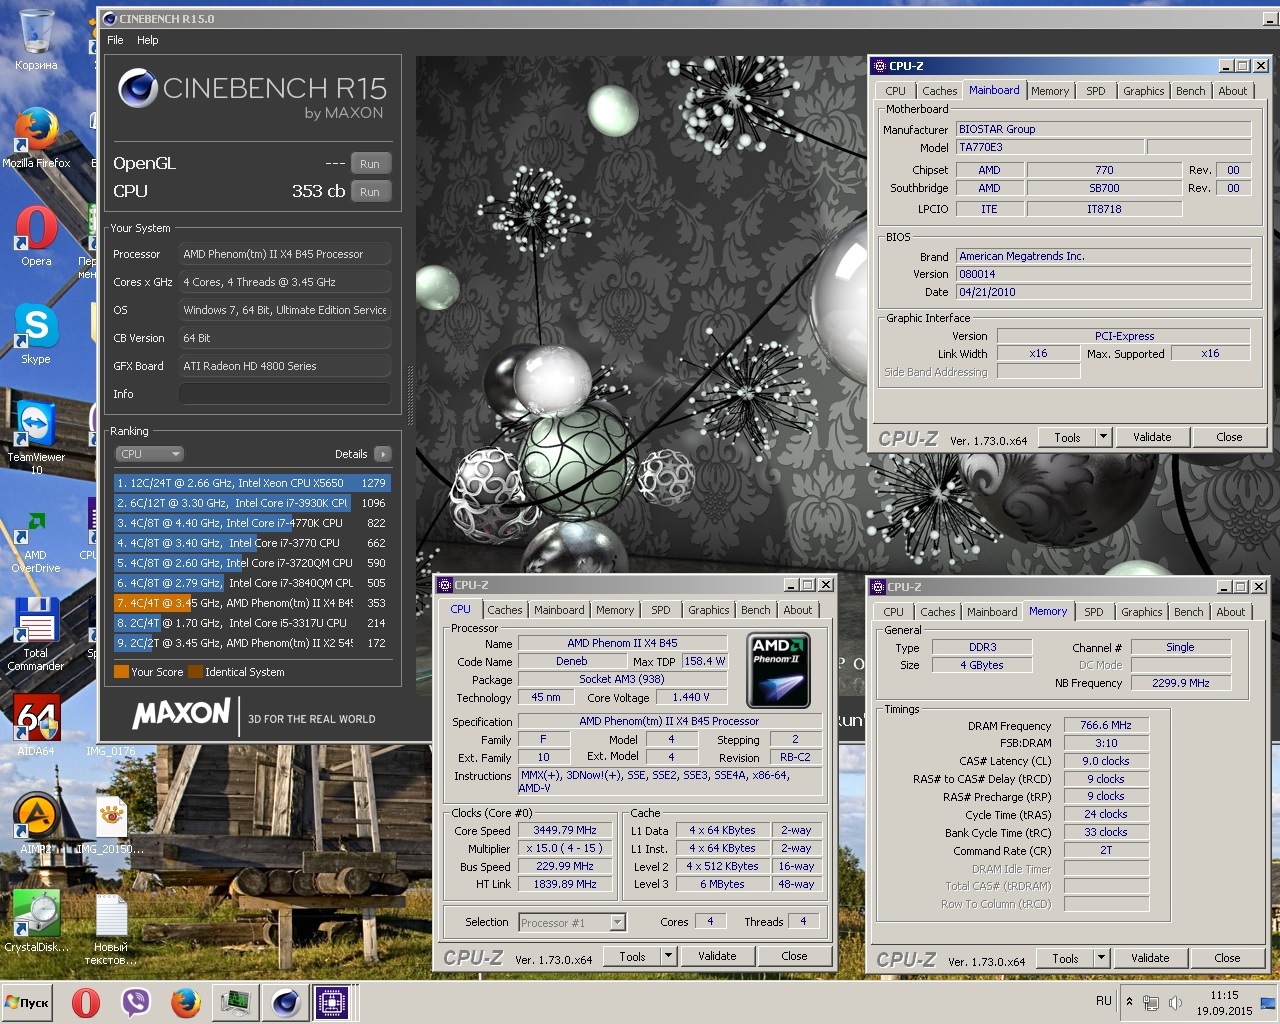Open the IMG_20150 image file on desktop

(111, 825)
